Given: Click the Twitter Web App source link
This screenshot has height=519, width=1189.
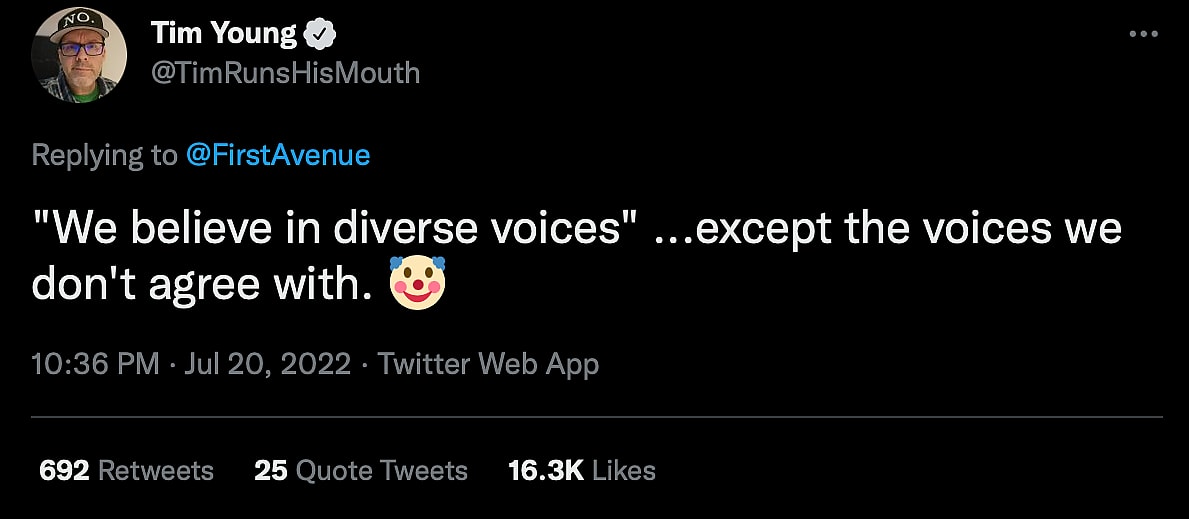Looking at the screenshot, I should tap(488, 364).
